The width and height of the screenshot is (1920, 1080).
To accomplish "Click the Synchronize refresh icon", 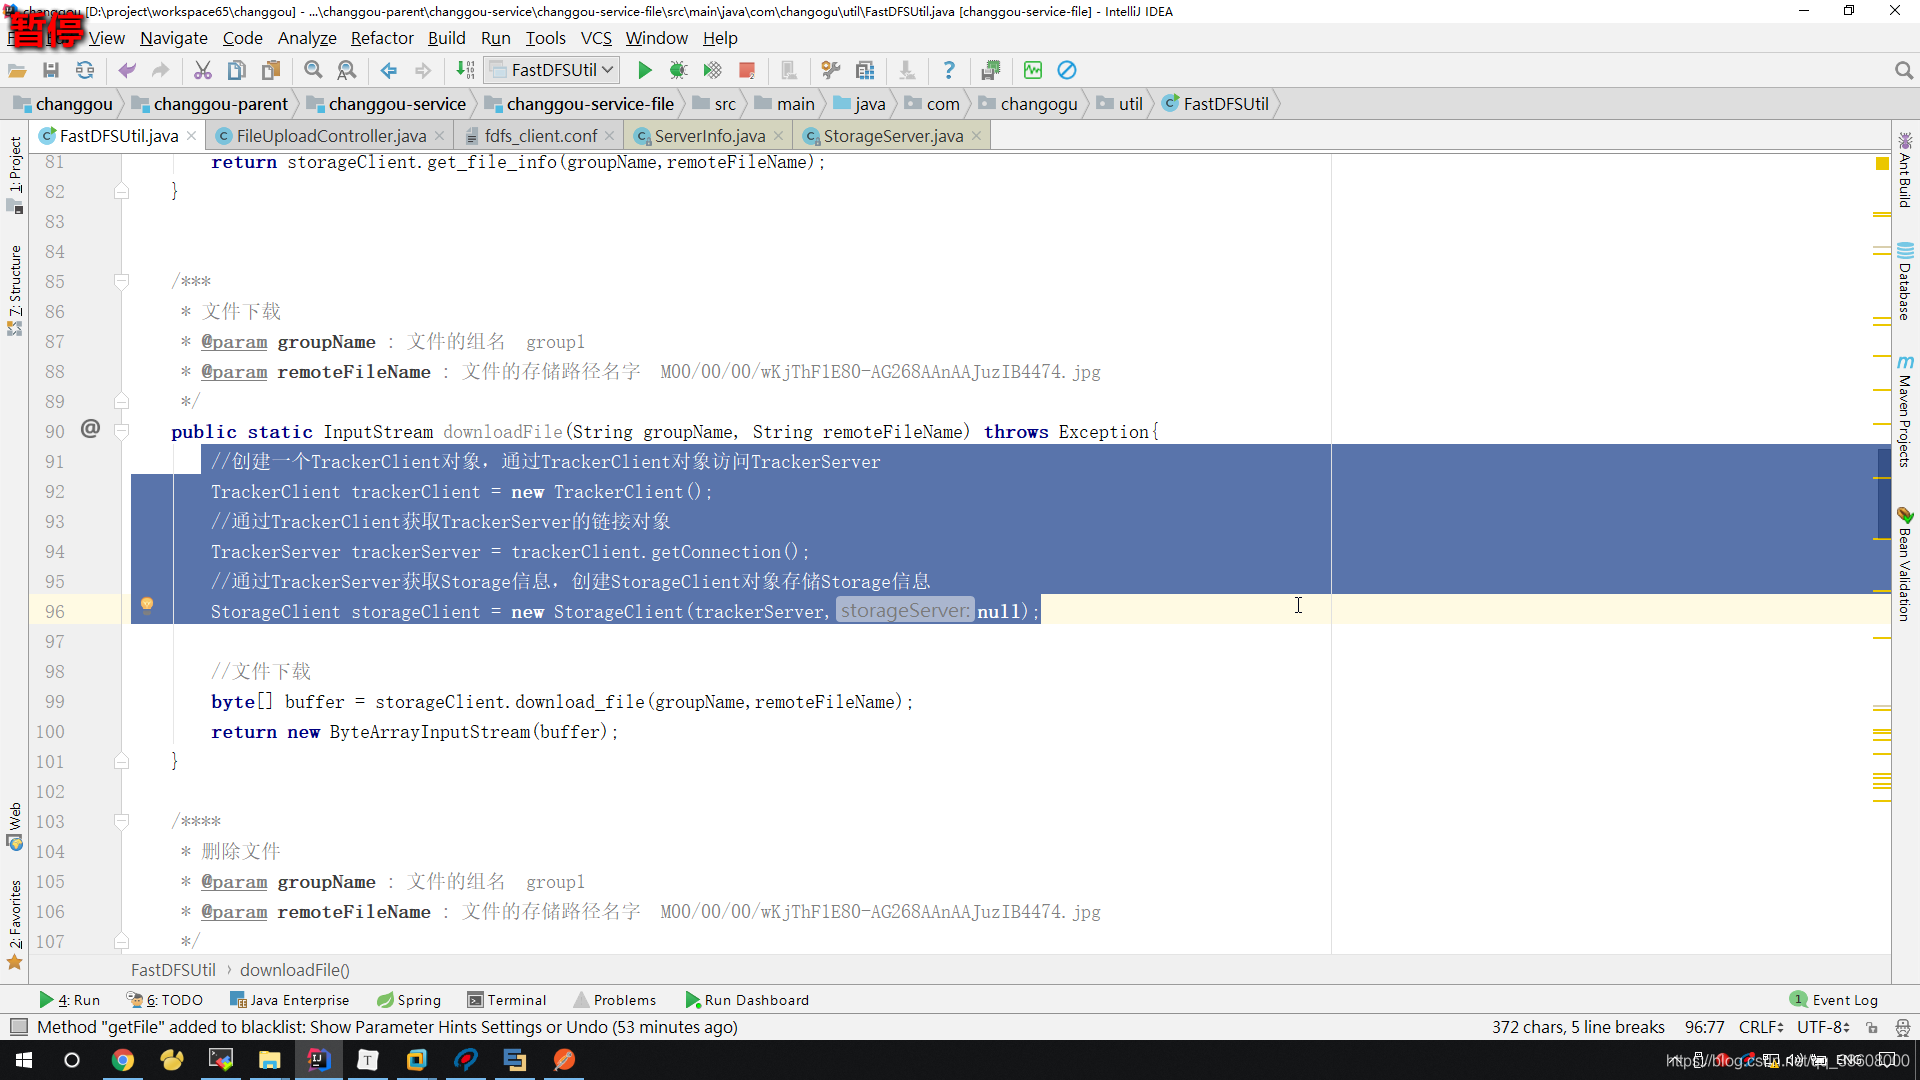I will pos(85,70).
